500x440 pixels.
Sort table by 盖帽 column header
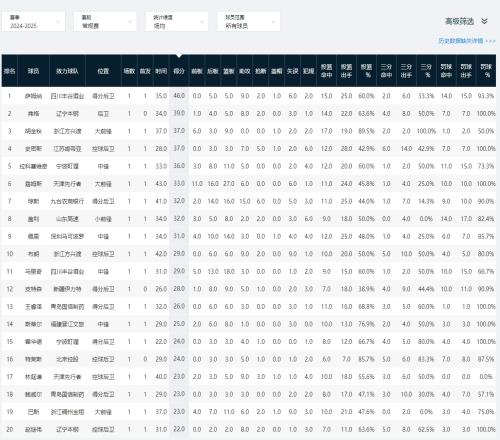point(277,71)
